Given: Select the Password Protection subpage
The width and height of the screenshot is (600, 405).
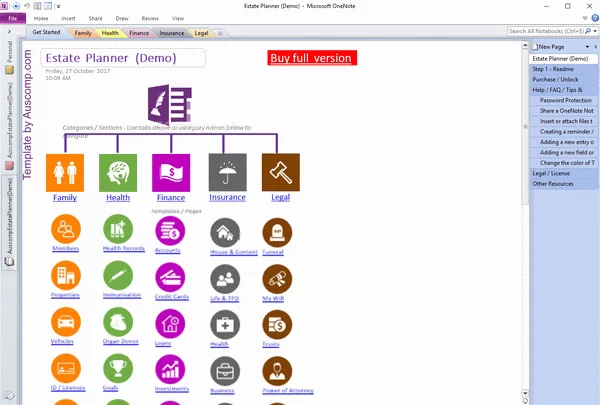Looking at the screenshot, I should [x=566, y=101].
